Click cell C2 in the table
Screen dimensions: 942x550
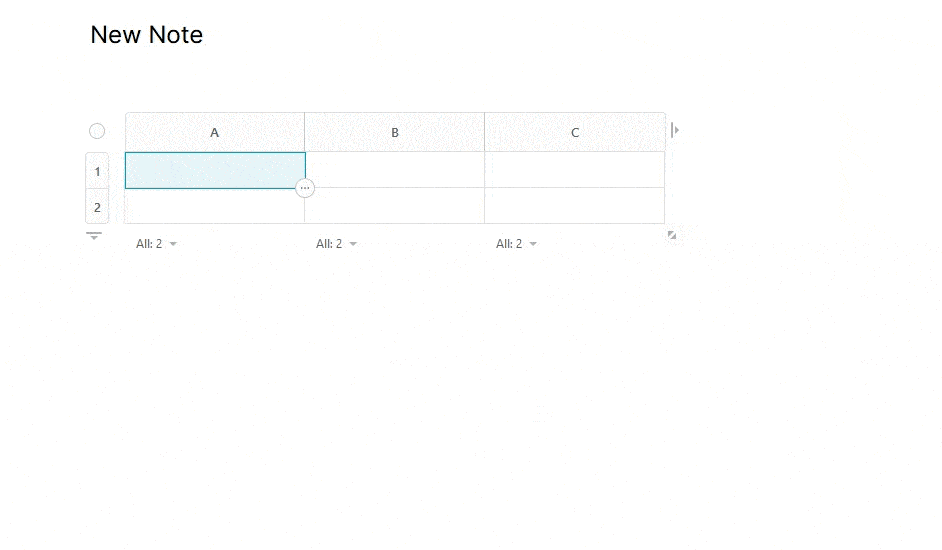coord(575,206)
